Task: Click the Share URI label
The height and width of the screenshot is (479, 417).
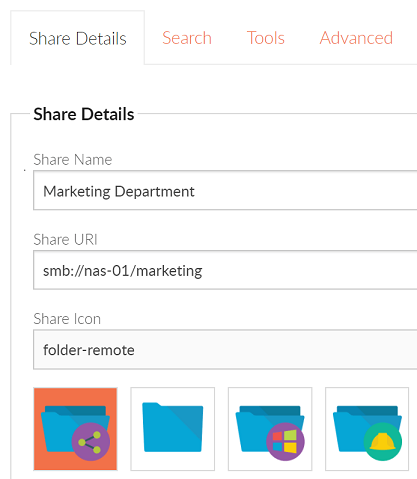Action: (x=65, y=239)
